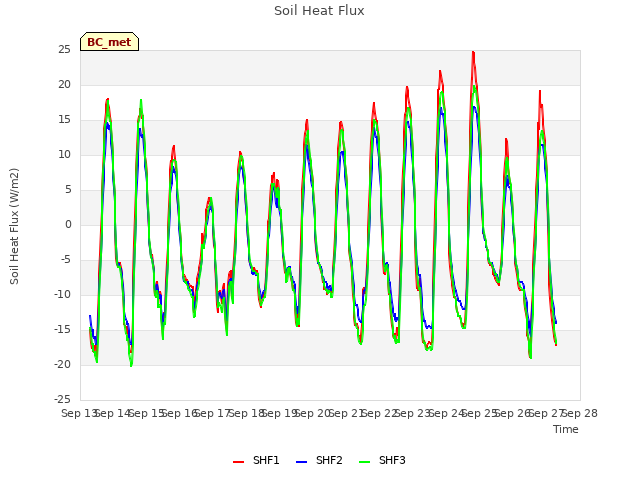Toggle the SHF2 legend entry
The height and width of the screenshot is (480, 640).
319,460
